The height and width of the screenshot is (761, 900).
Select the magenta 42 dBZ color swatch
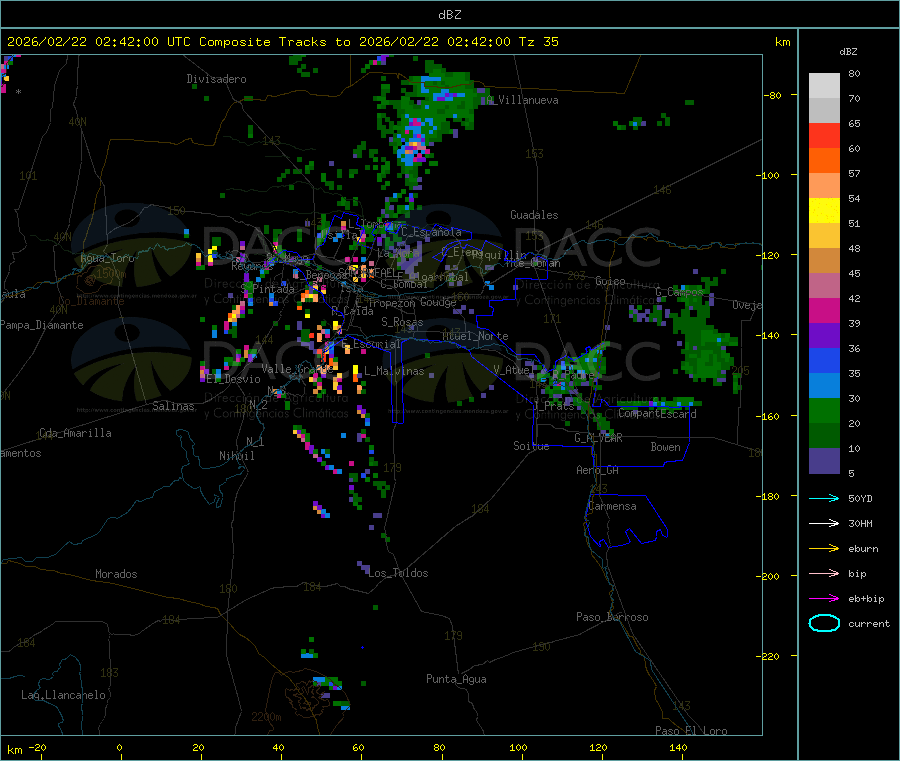click(x=824, y=310)
